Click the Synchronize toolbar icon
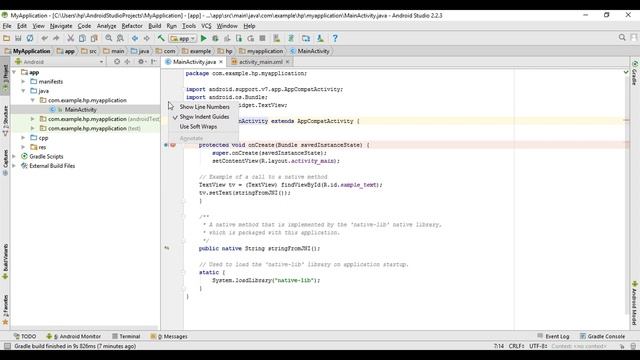The image size is (640, 360). click(30, 38)
